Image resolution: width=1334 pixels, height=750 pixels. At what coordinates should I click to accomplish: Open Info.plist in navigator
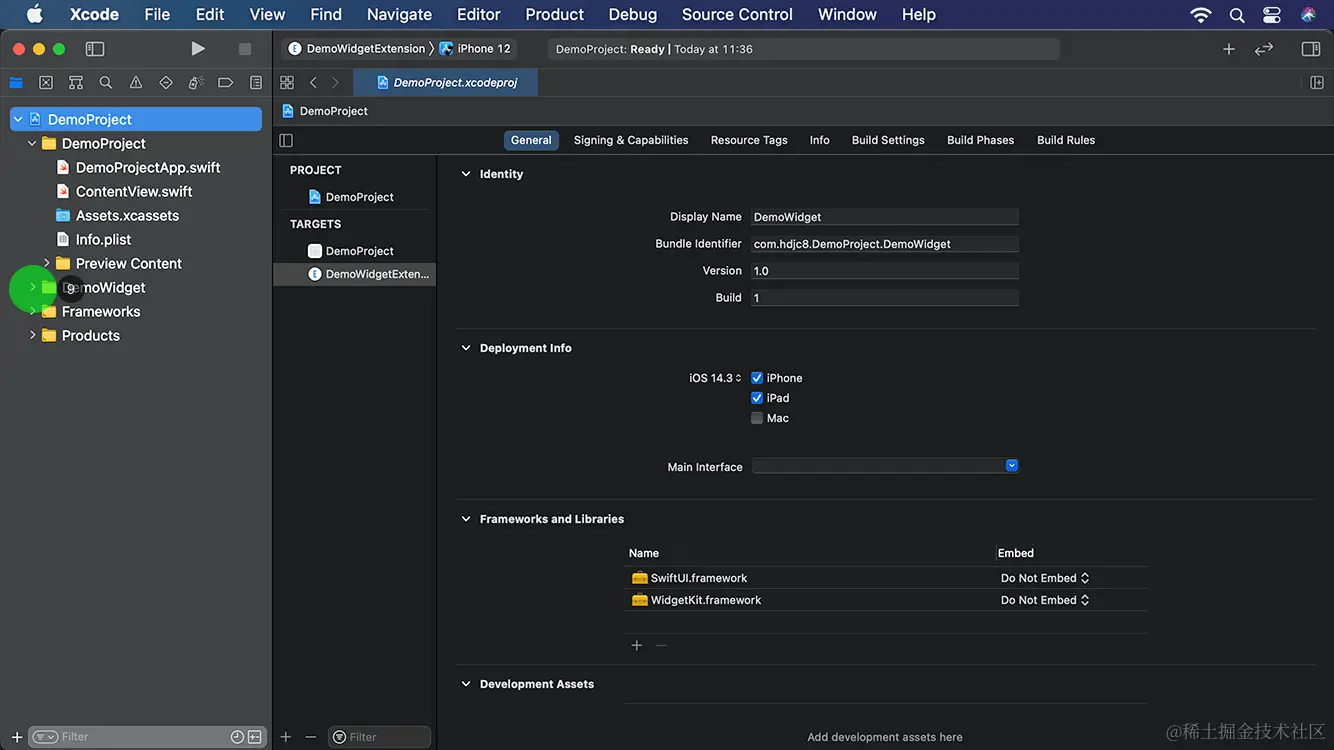tap(103, 239)
